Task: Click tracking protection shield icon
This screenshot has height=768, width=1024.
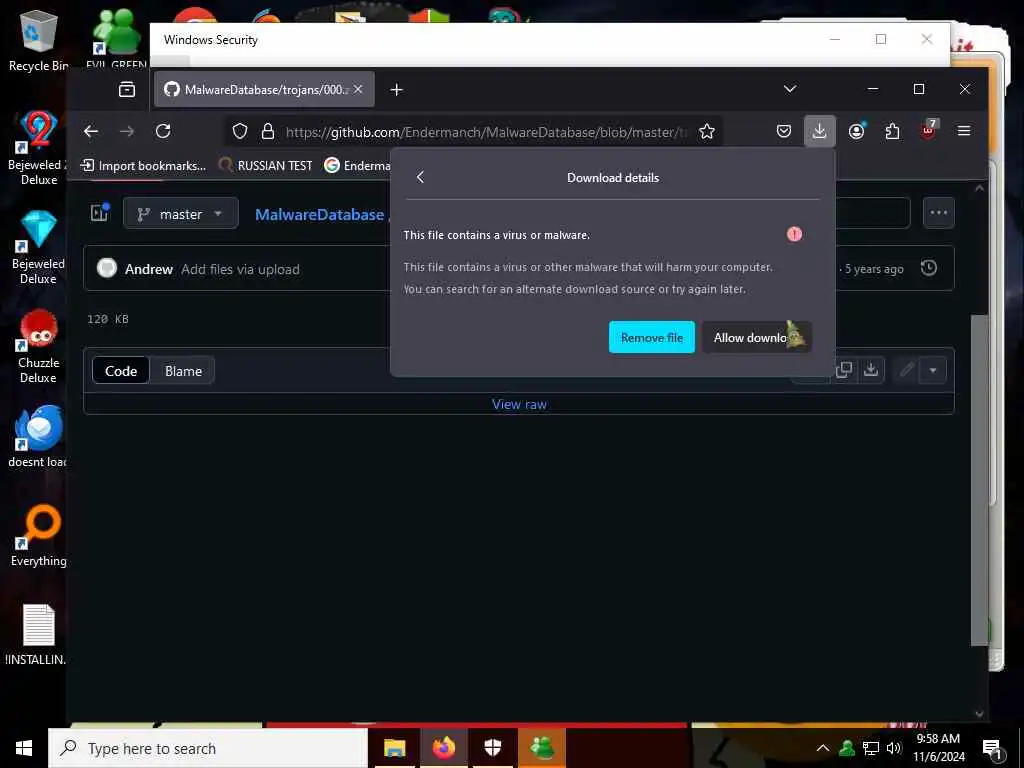Action: pos(240,132)
